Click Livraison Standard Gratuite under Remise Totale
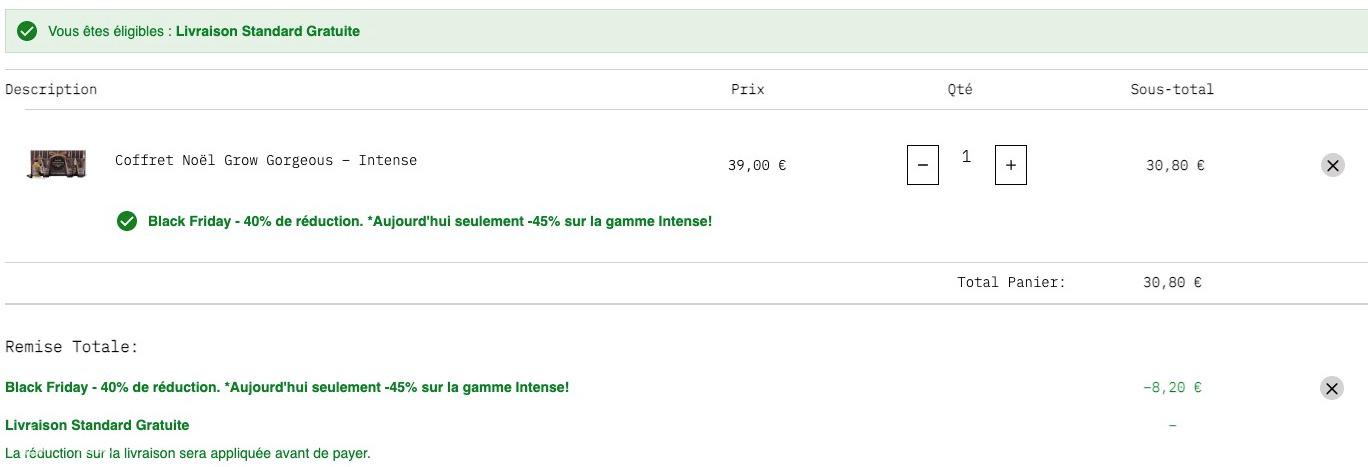 point(97,425)
